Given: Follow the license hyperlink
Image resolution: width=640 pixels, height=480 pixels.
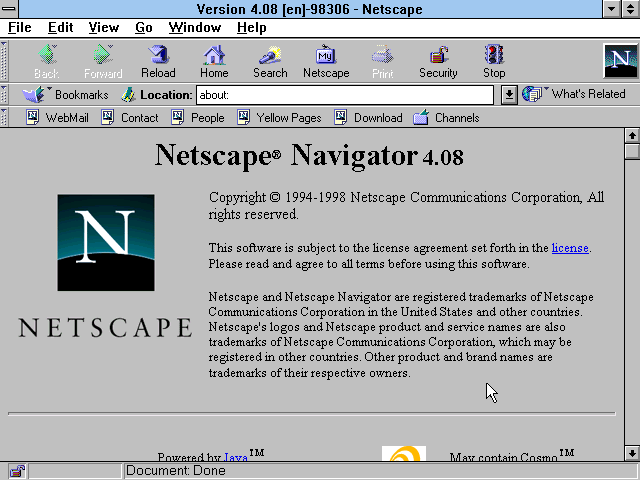Looking at the screenshot, I should pyautogui.click(x=570, y=248).
